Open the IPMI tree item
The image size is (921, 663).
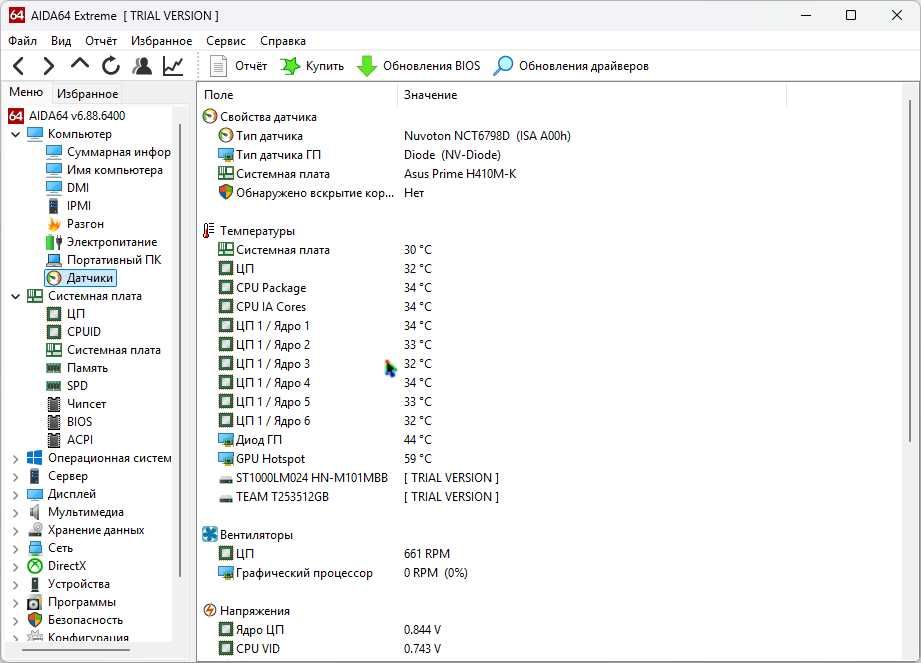(x=69, y=206)
